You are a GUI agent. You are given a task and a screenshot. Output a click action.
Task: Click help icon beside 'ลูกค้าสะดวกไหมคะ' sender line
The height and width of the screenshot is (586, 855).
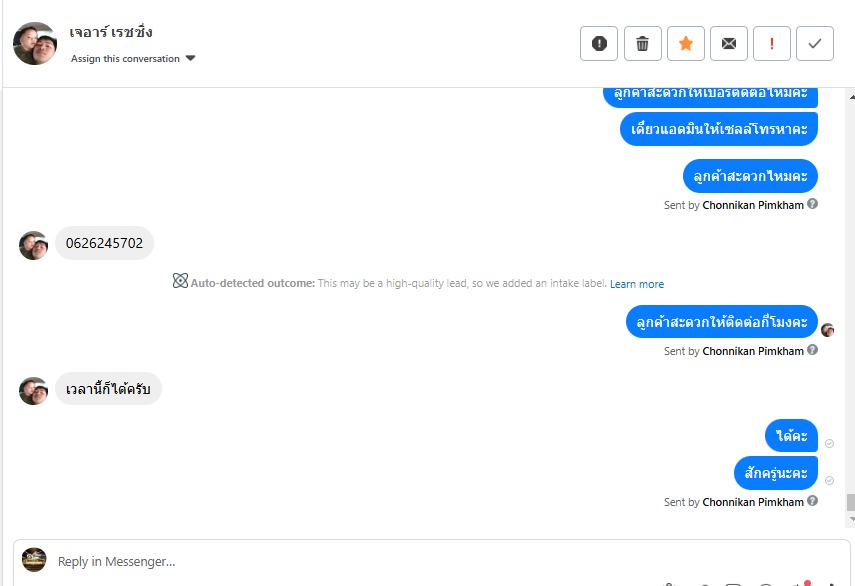coord(813,204)
